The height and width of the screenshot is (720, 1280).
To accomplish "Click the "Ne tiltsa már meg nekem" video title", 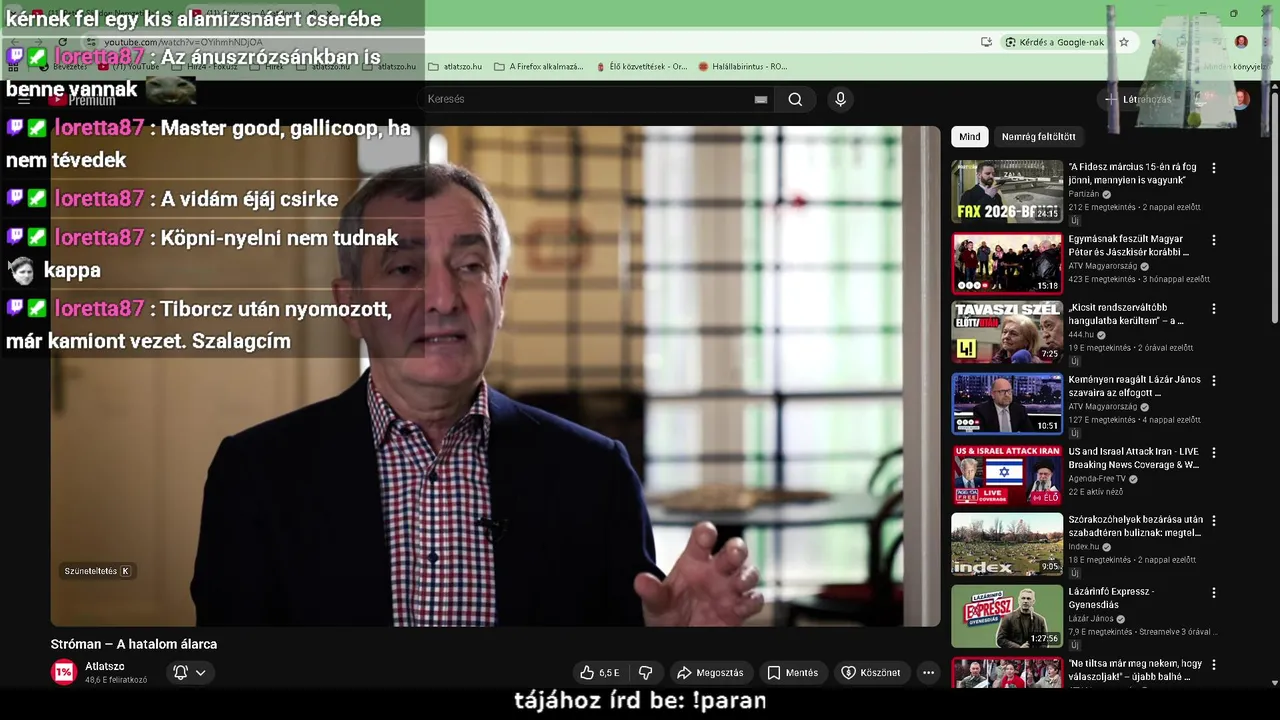I will (1135, 670).
